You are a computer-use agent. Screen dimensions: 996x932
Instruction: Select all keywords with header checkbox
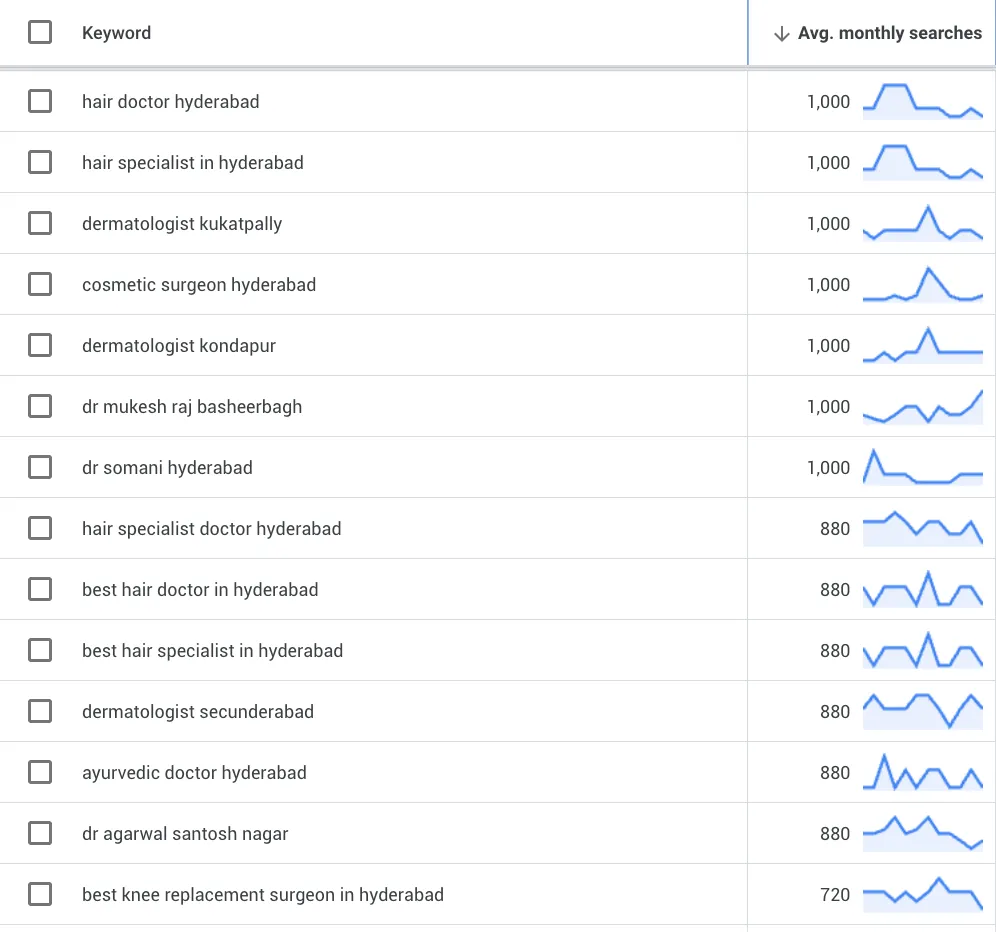(x=40, y=33)
